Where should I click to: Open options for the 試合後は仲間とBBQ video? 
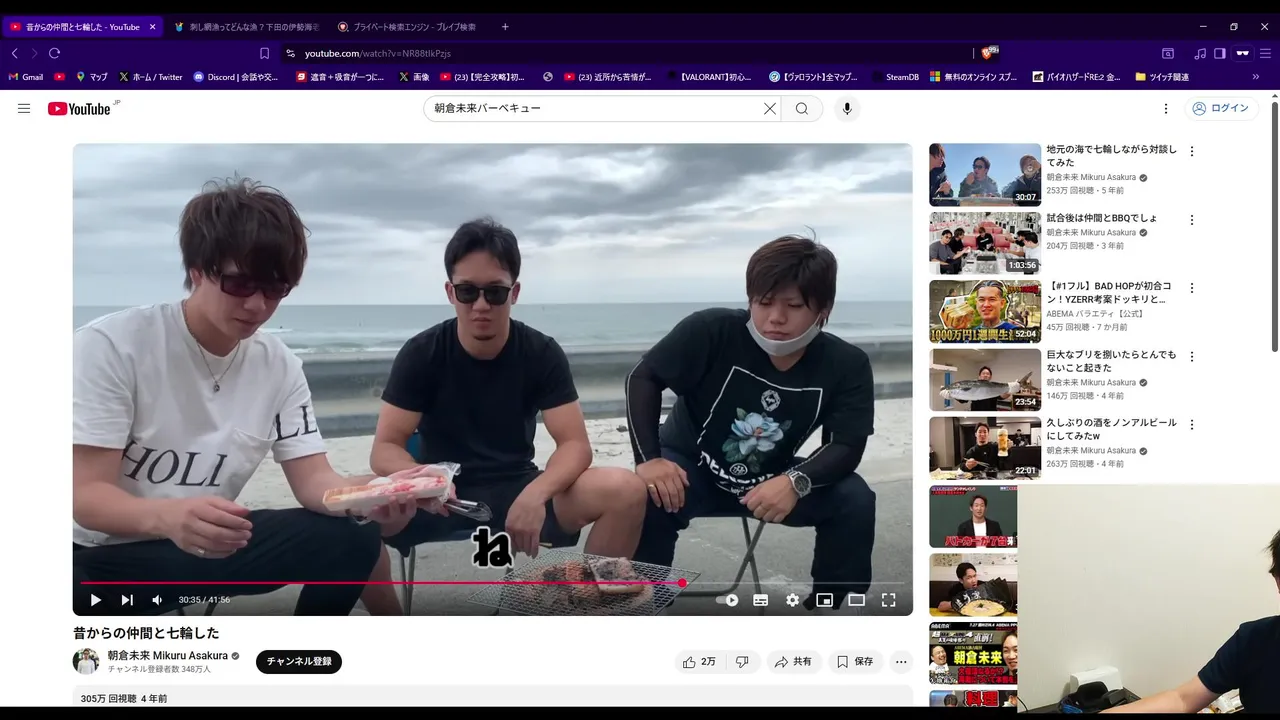[1191, 219]
